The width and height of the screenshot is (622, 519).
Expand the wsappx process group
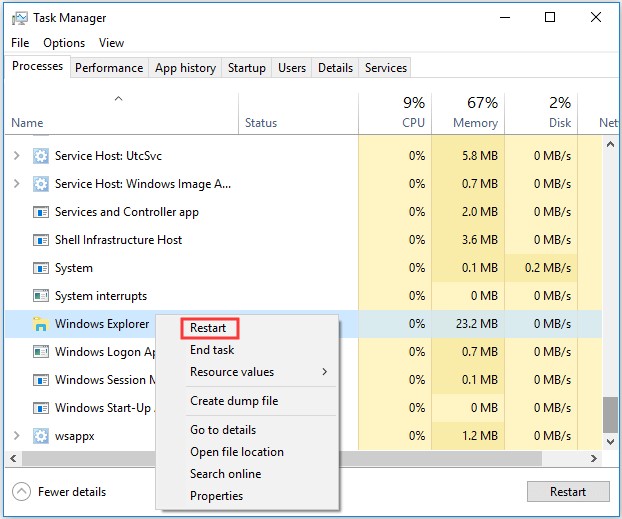click(x=16, y=436)
